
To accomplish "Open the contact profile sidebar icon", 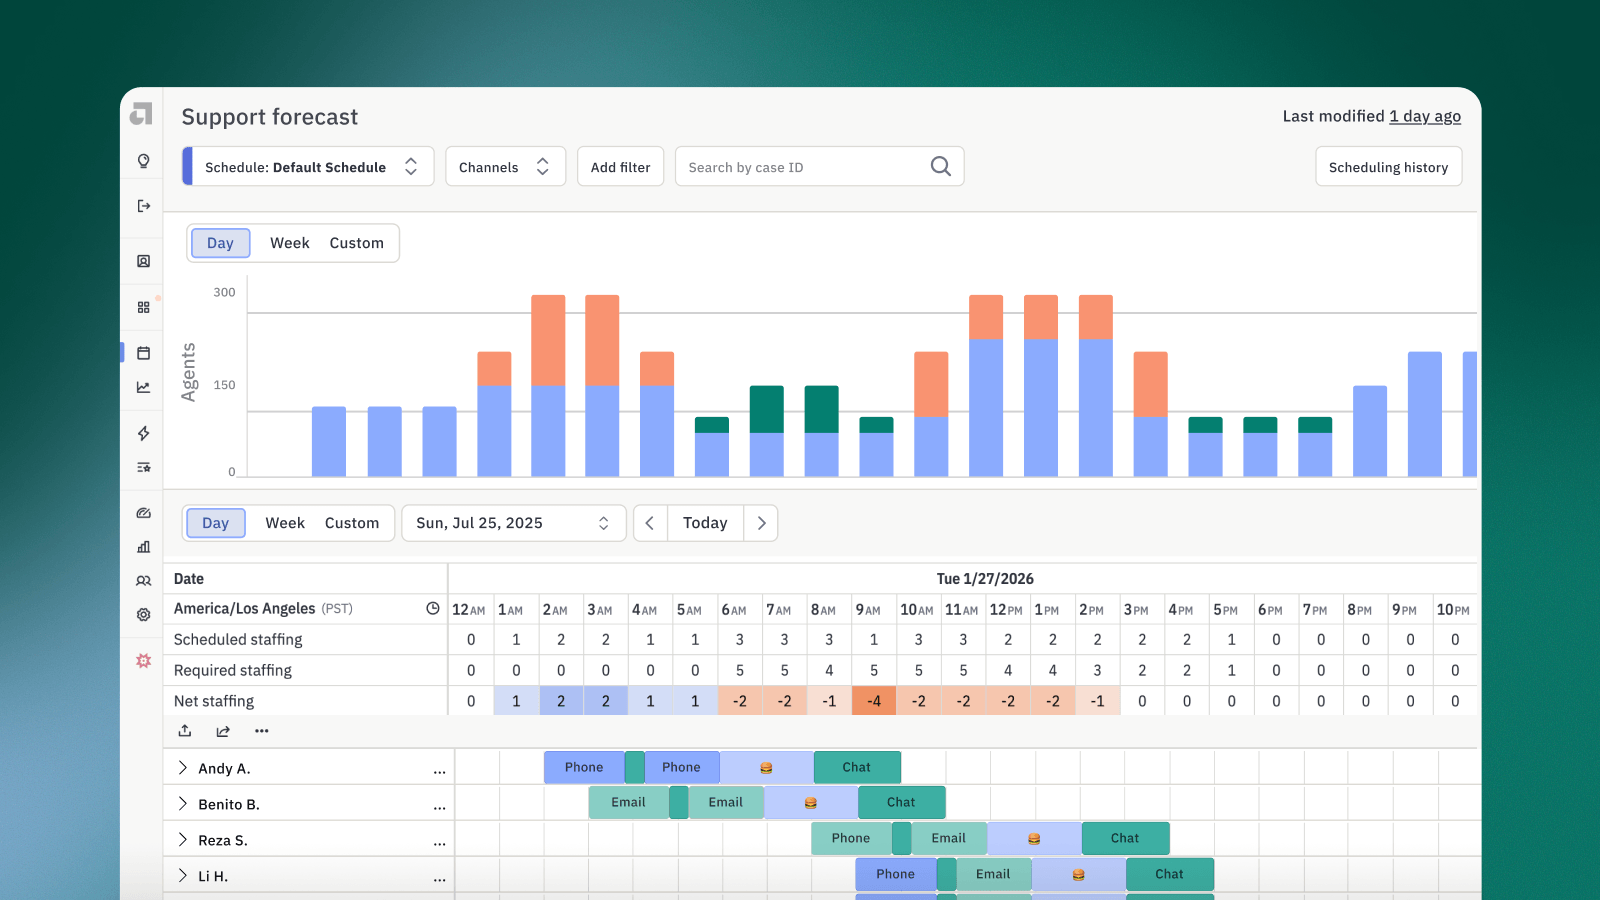I will tap(144, 261).
